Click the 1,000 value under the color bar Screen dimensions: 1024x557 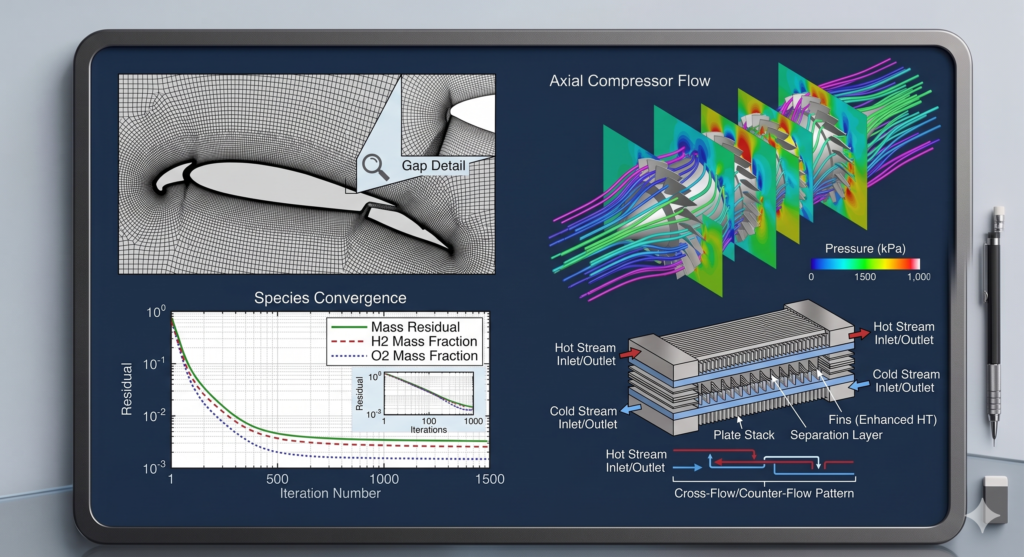point(918,277)
